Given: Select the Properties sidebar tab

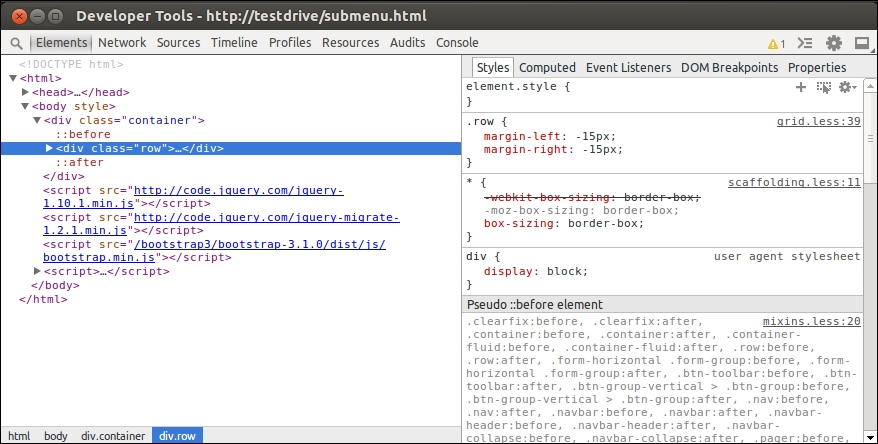Looking at the screenshot, I should point(817,68).
